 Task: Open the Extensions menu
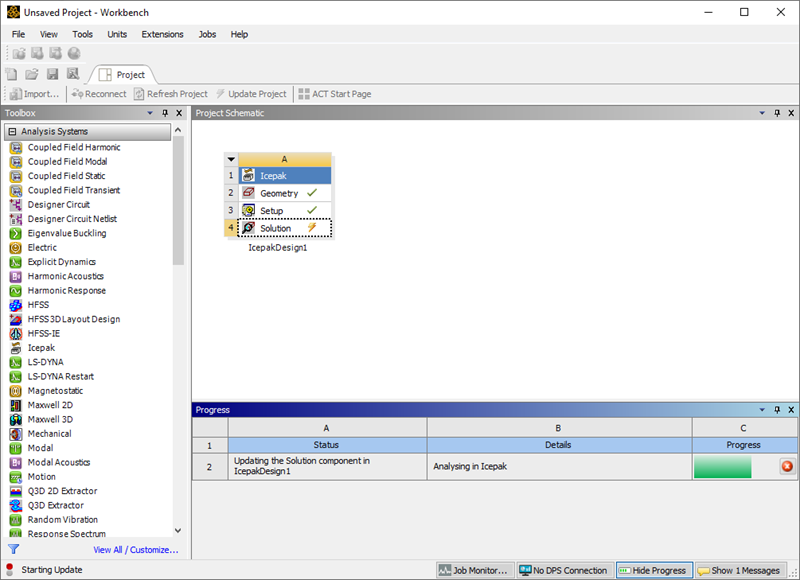point(162,34)
